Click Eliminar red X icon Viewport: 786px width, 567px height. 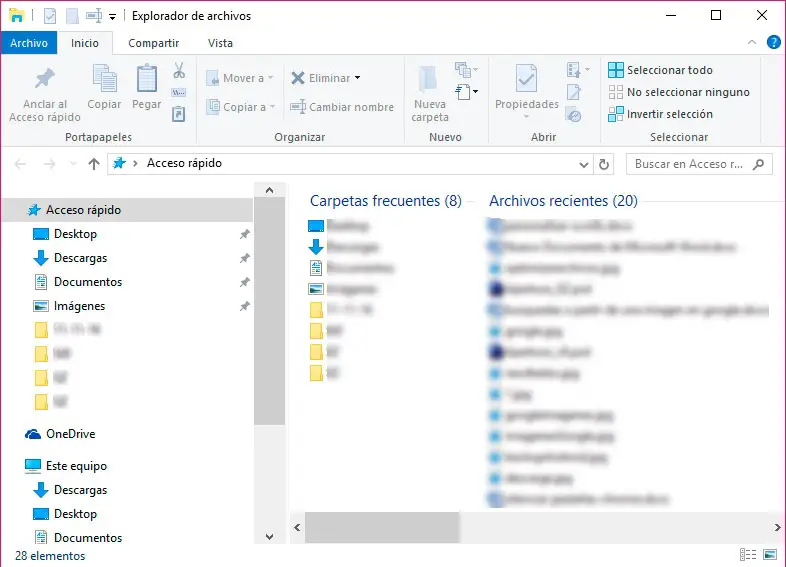pyautogui.click(x=298, y=78)
